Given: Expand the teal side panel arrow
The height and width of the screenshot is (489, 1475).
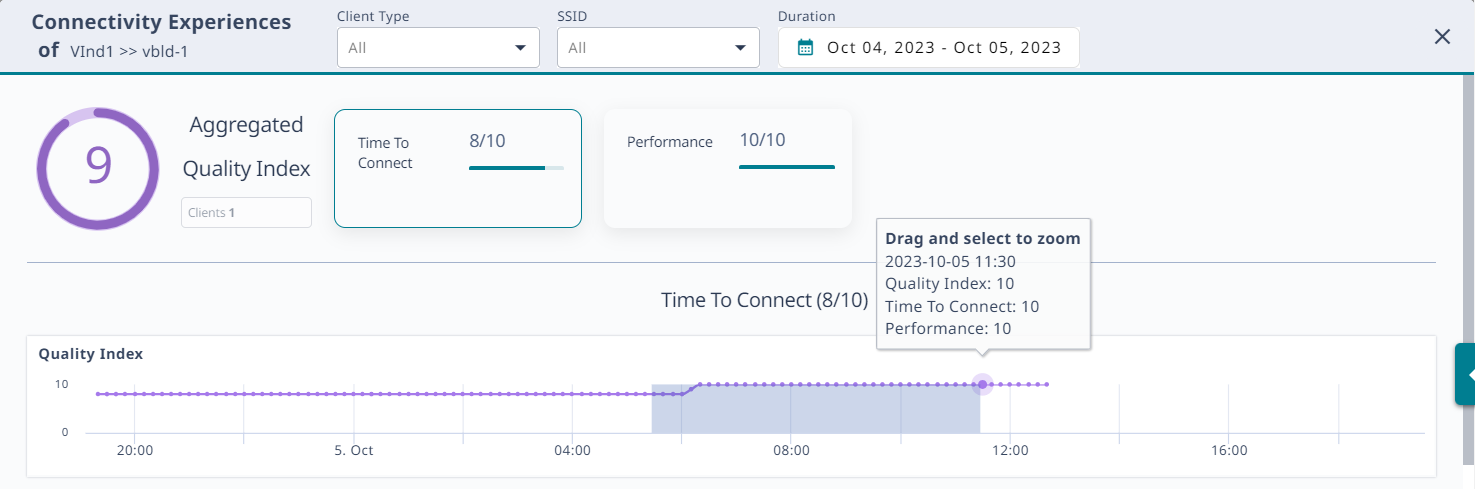Looking at the screenshot, I should [1467, 374].
